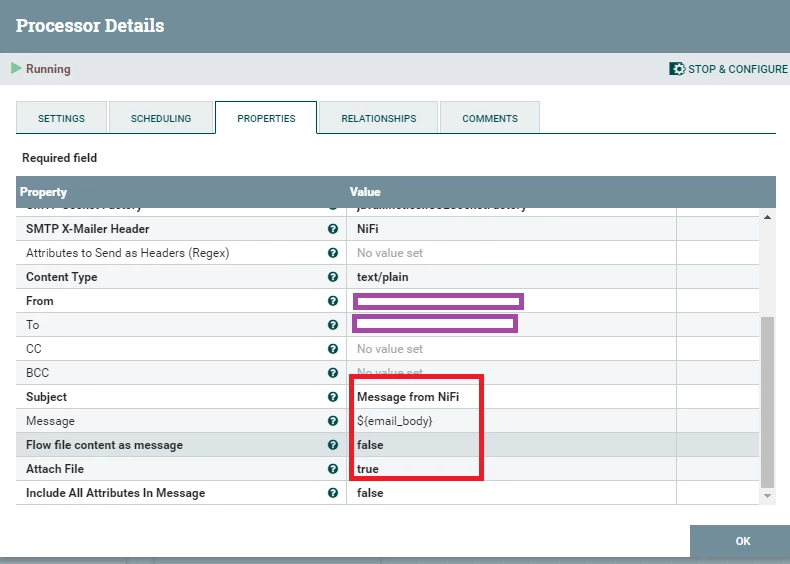The height and width of the screenshot is (564, 790).
Task: Click the Stop & Configure gear icon
Action: click(677, 69)
